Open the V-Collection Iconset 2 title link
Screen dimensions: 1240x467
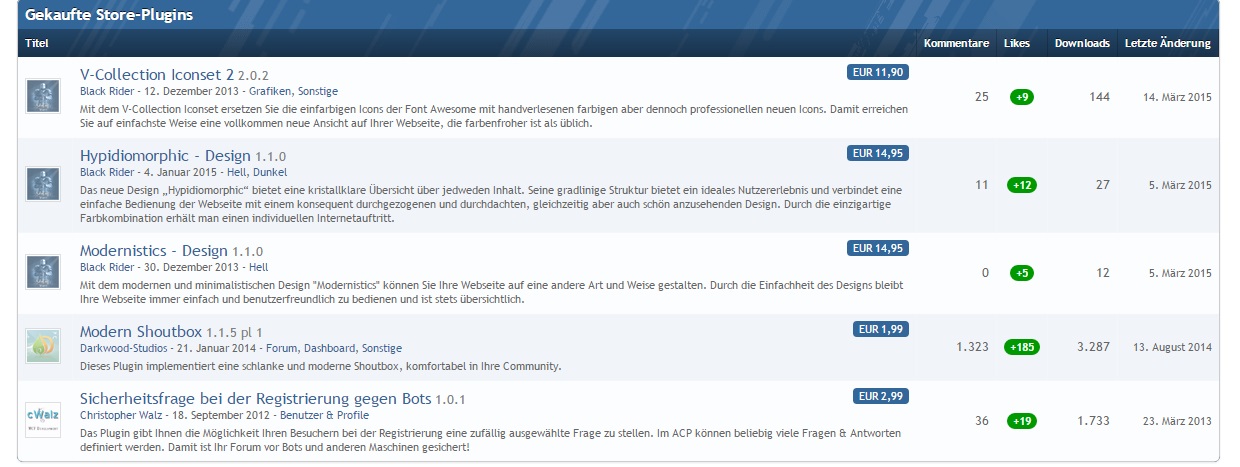156,74
